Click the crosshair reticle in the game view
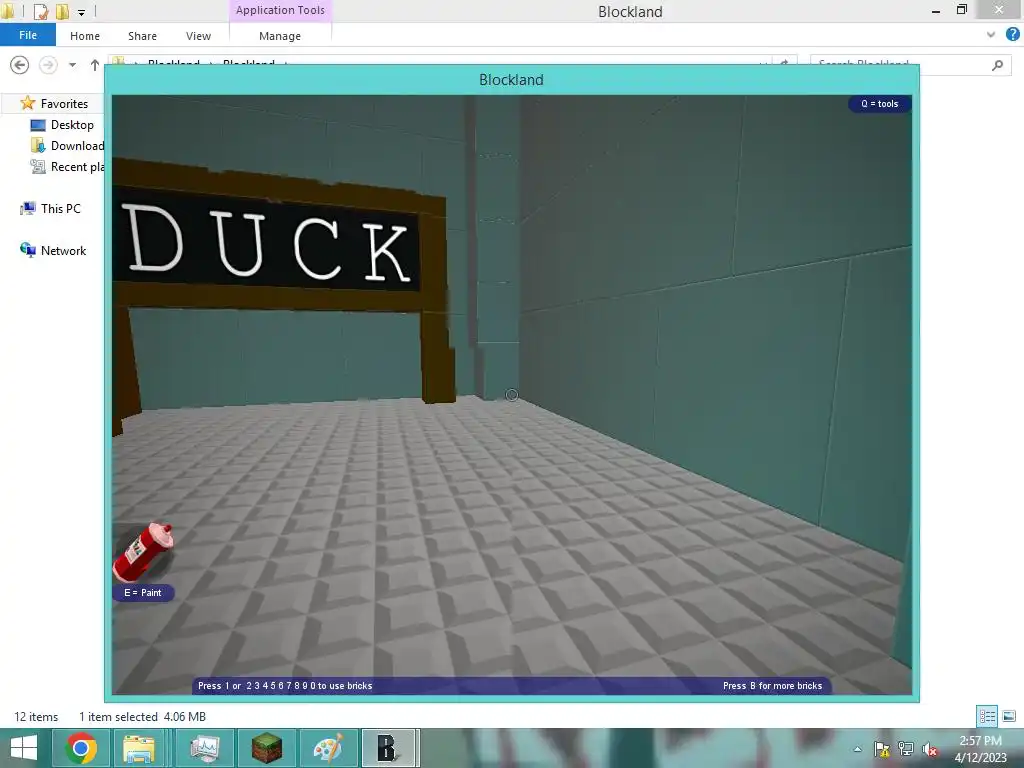 (512, 395)
